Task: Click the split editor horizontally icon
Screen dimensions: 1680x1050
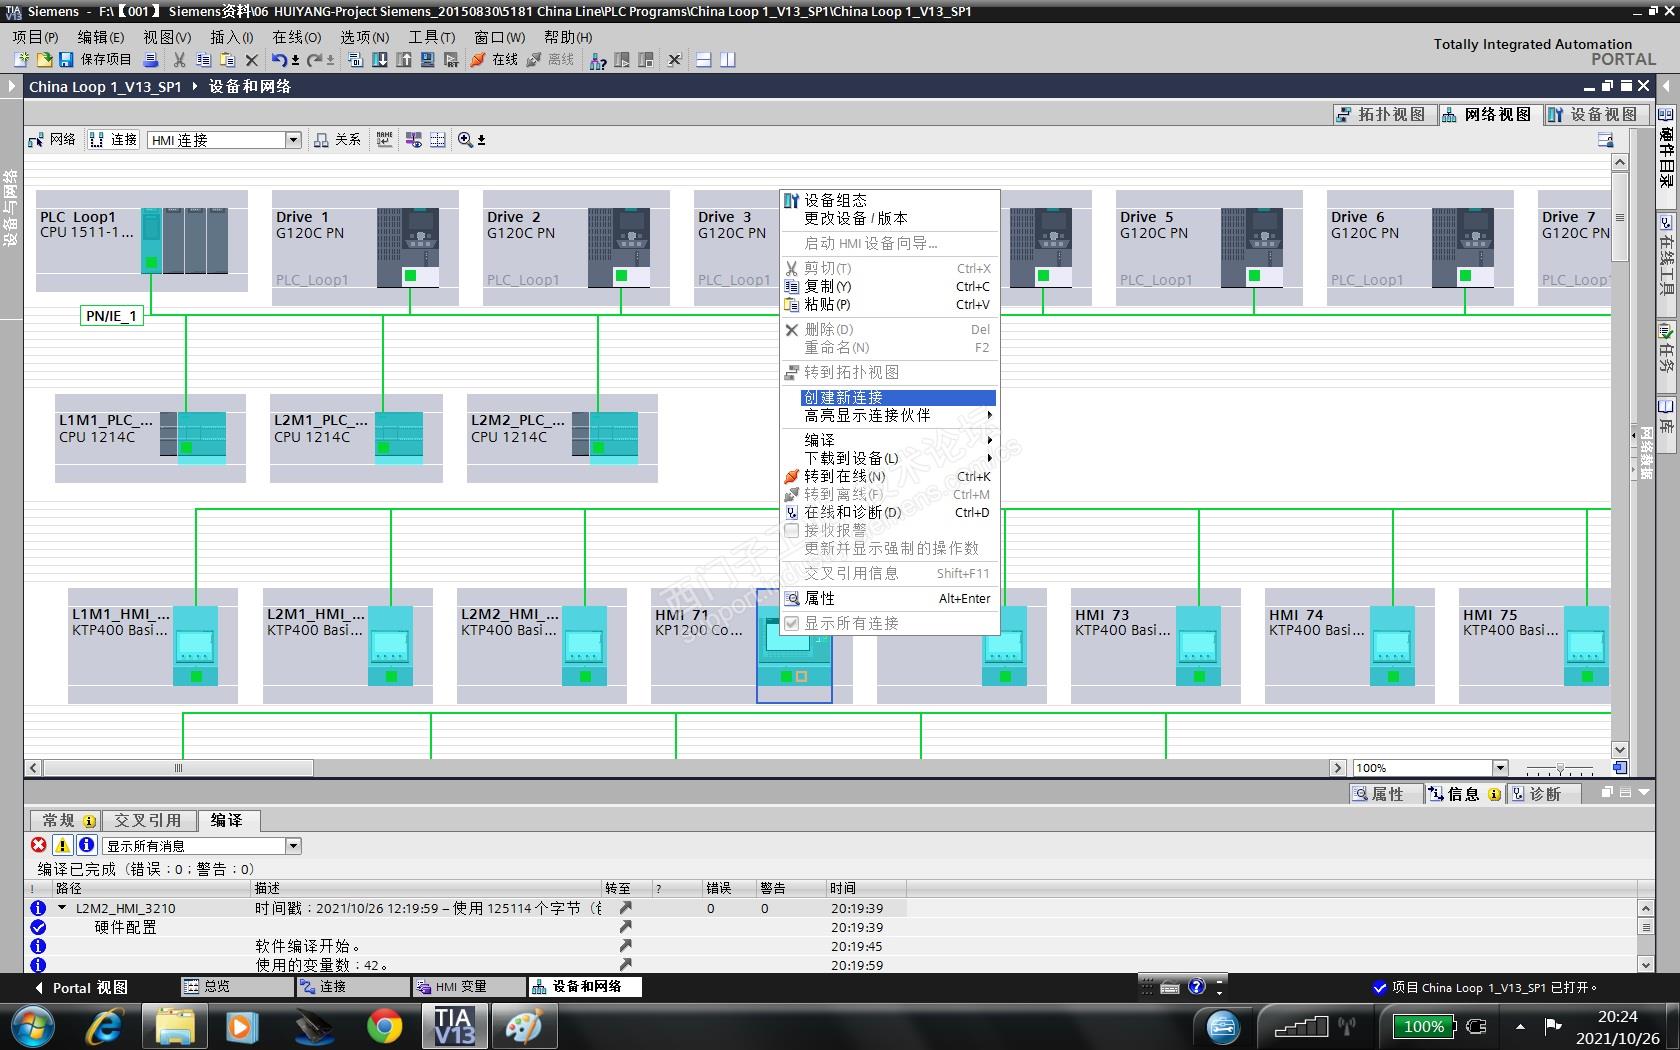Action: pos(703,60)
